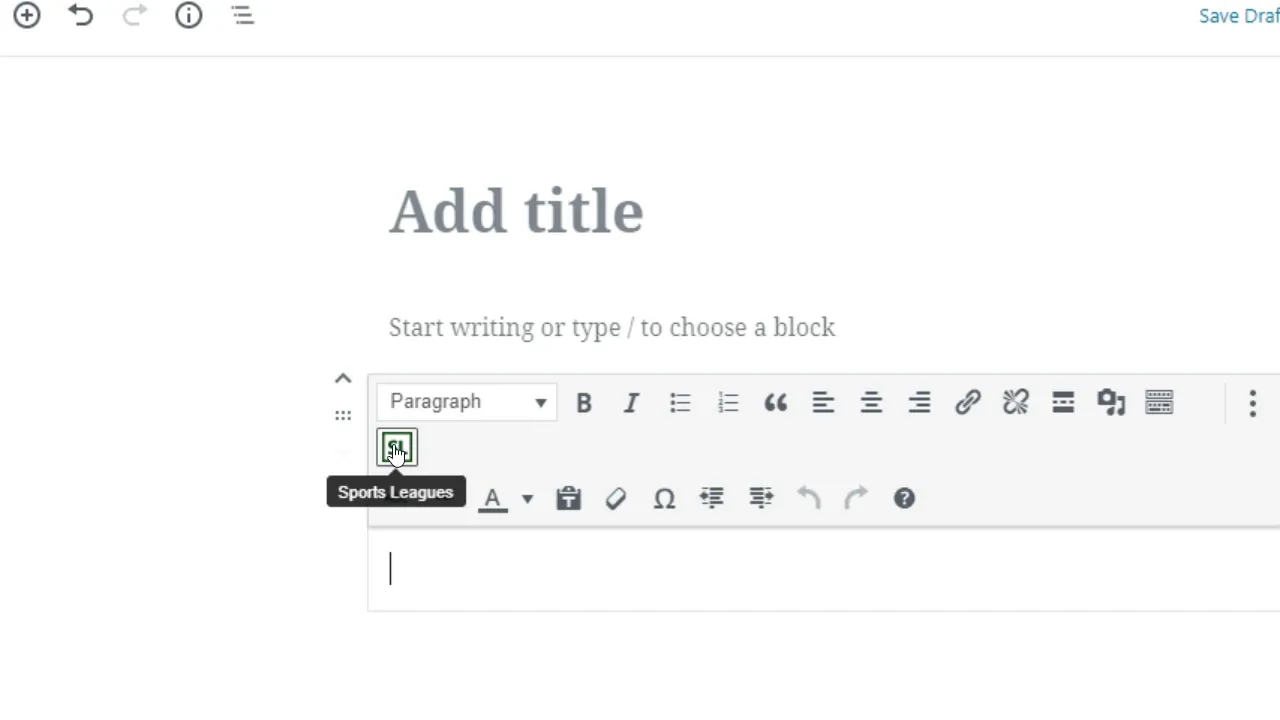Open the block navigation list icon
This screenshot has width=1280, height=720.
243,15
